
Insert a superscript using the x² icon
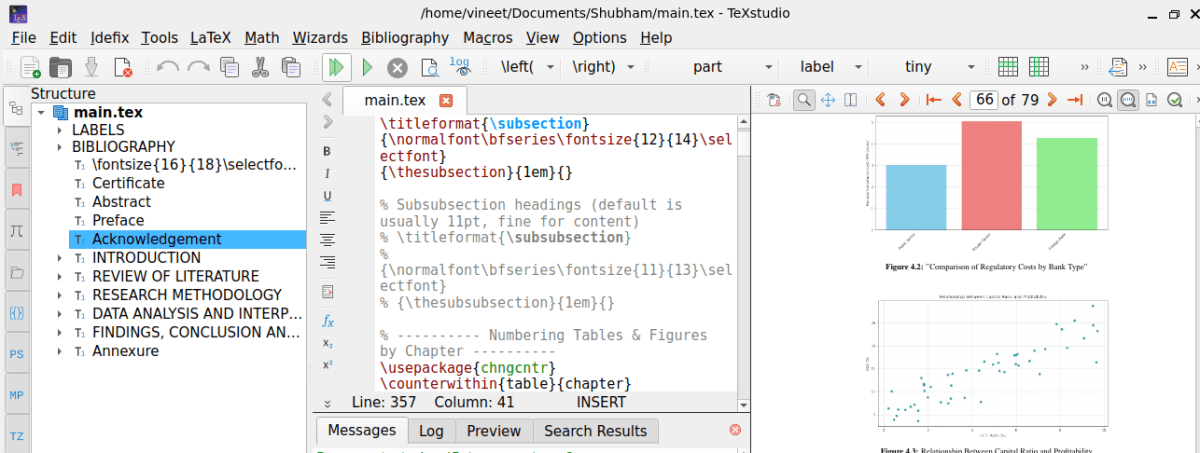tap(327, 365)
